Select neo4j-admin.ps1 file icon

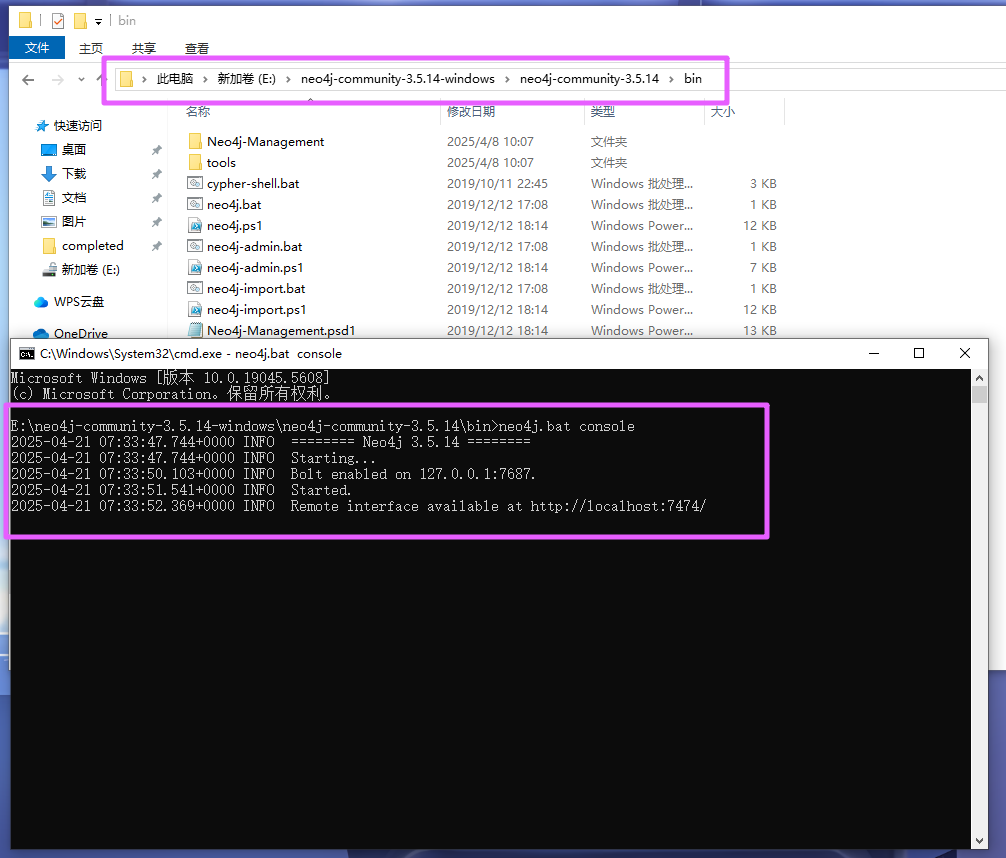195,267
